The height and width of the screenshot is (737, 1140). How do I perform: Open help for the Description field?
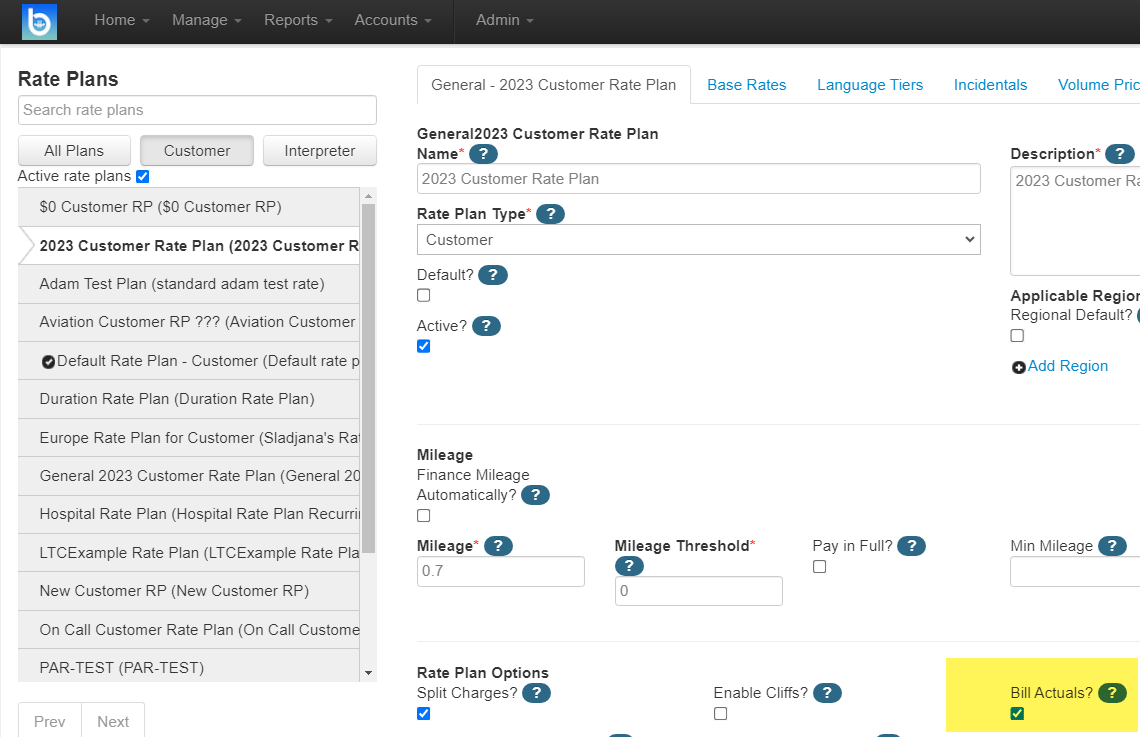click(x=1119, y=153)
